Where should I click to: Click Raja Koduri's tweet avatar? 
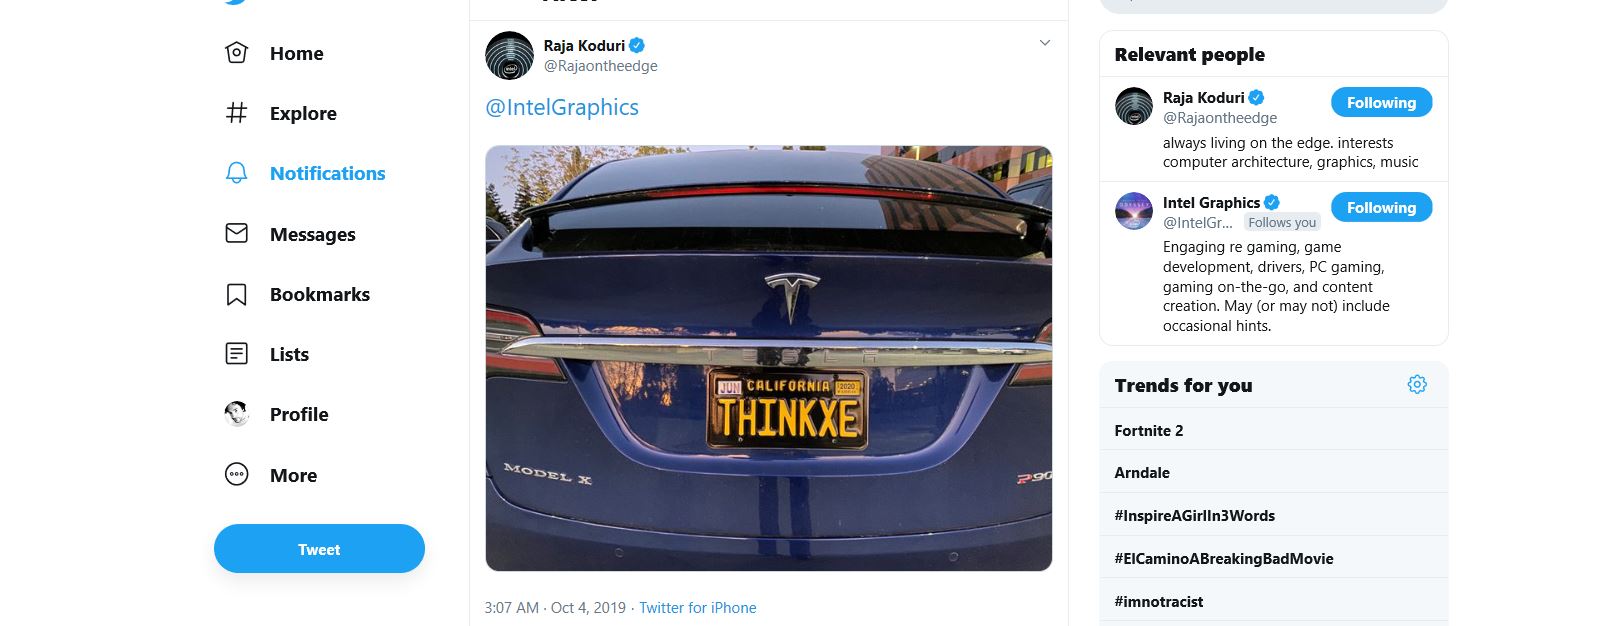point(509,55)
